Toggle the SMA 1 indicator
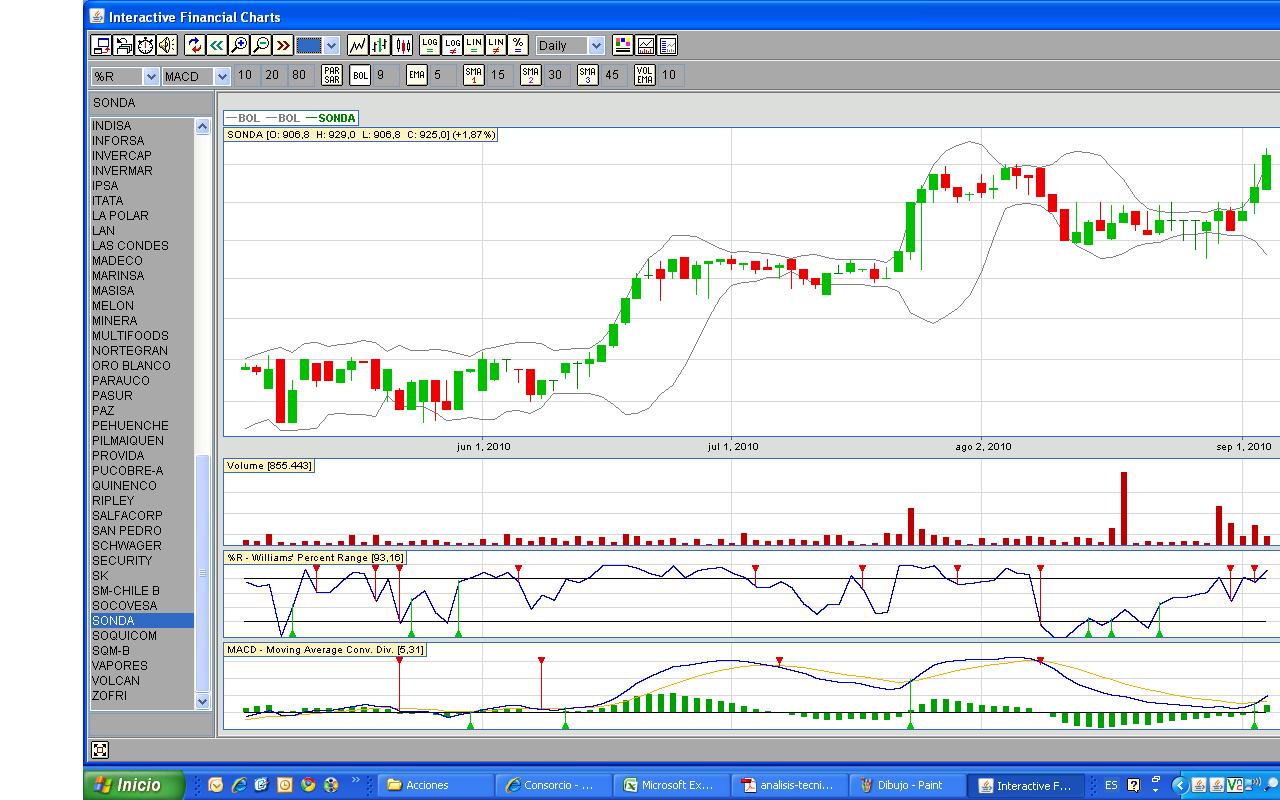Image resolution: width=1280 pixels, height=800 pixels. point(474,75)
